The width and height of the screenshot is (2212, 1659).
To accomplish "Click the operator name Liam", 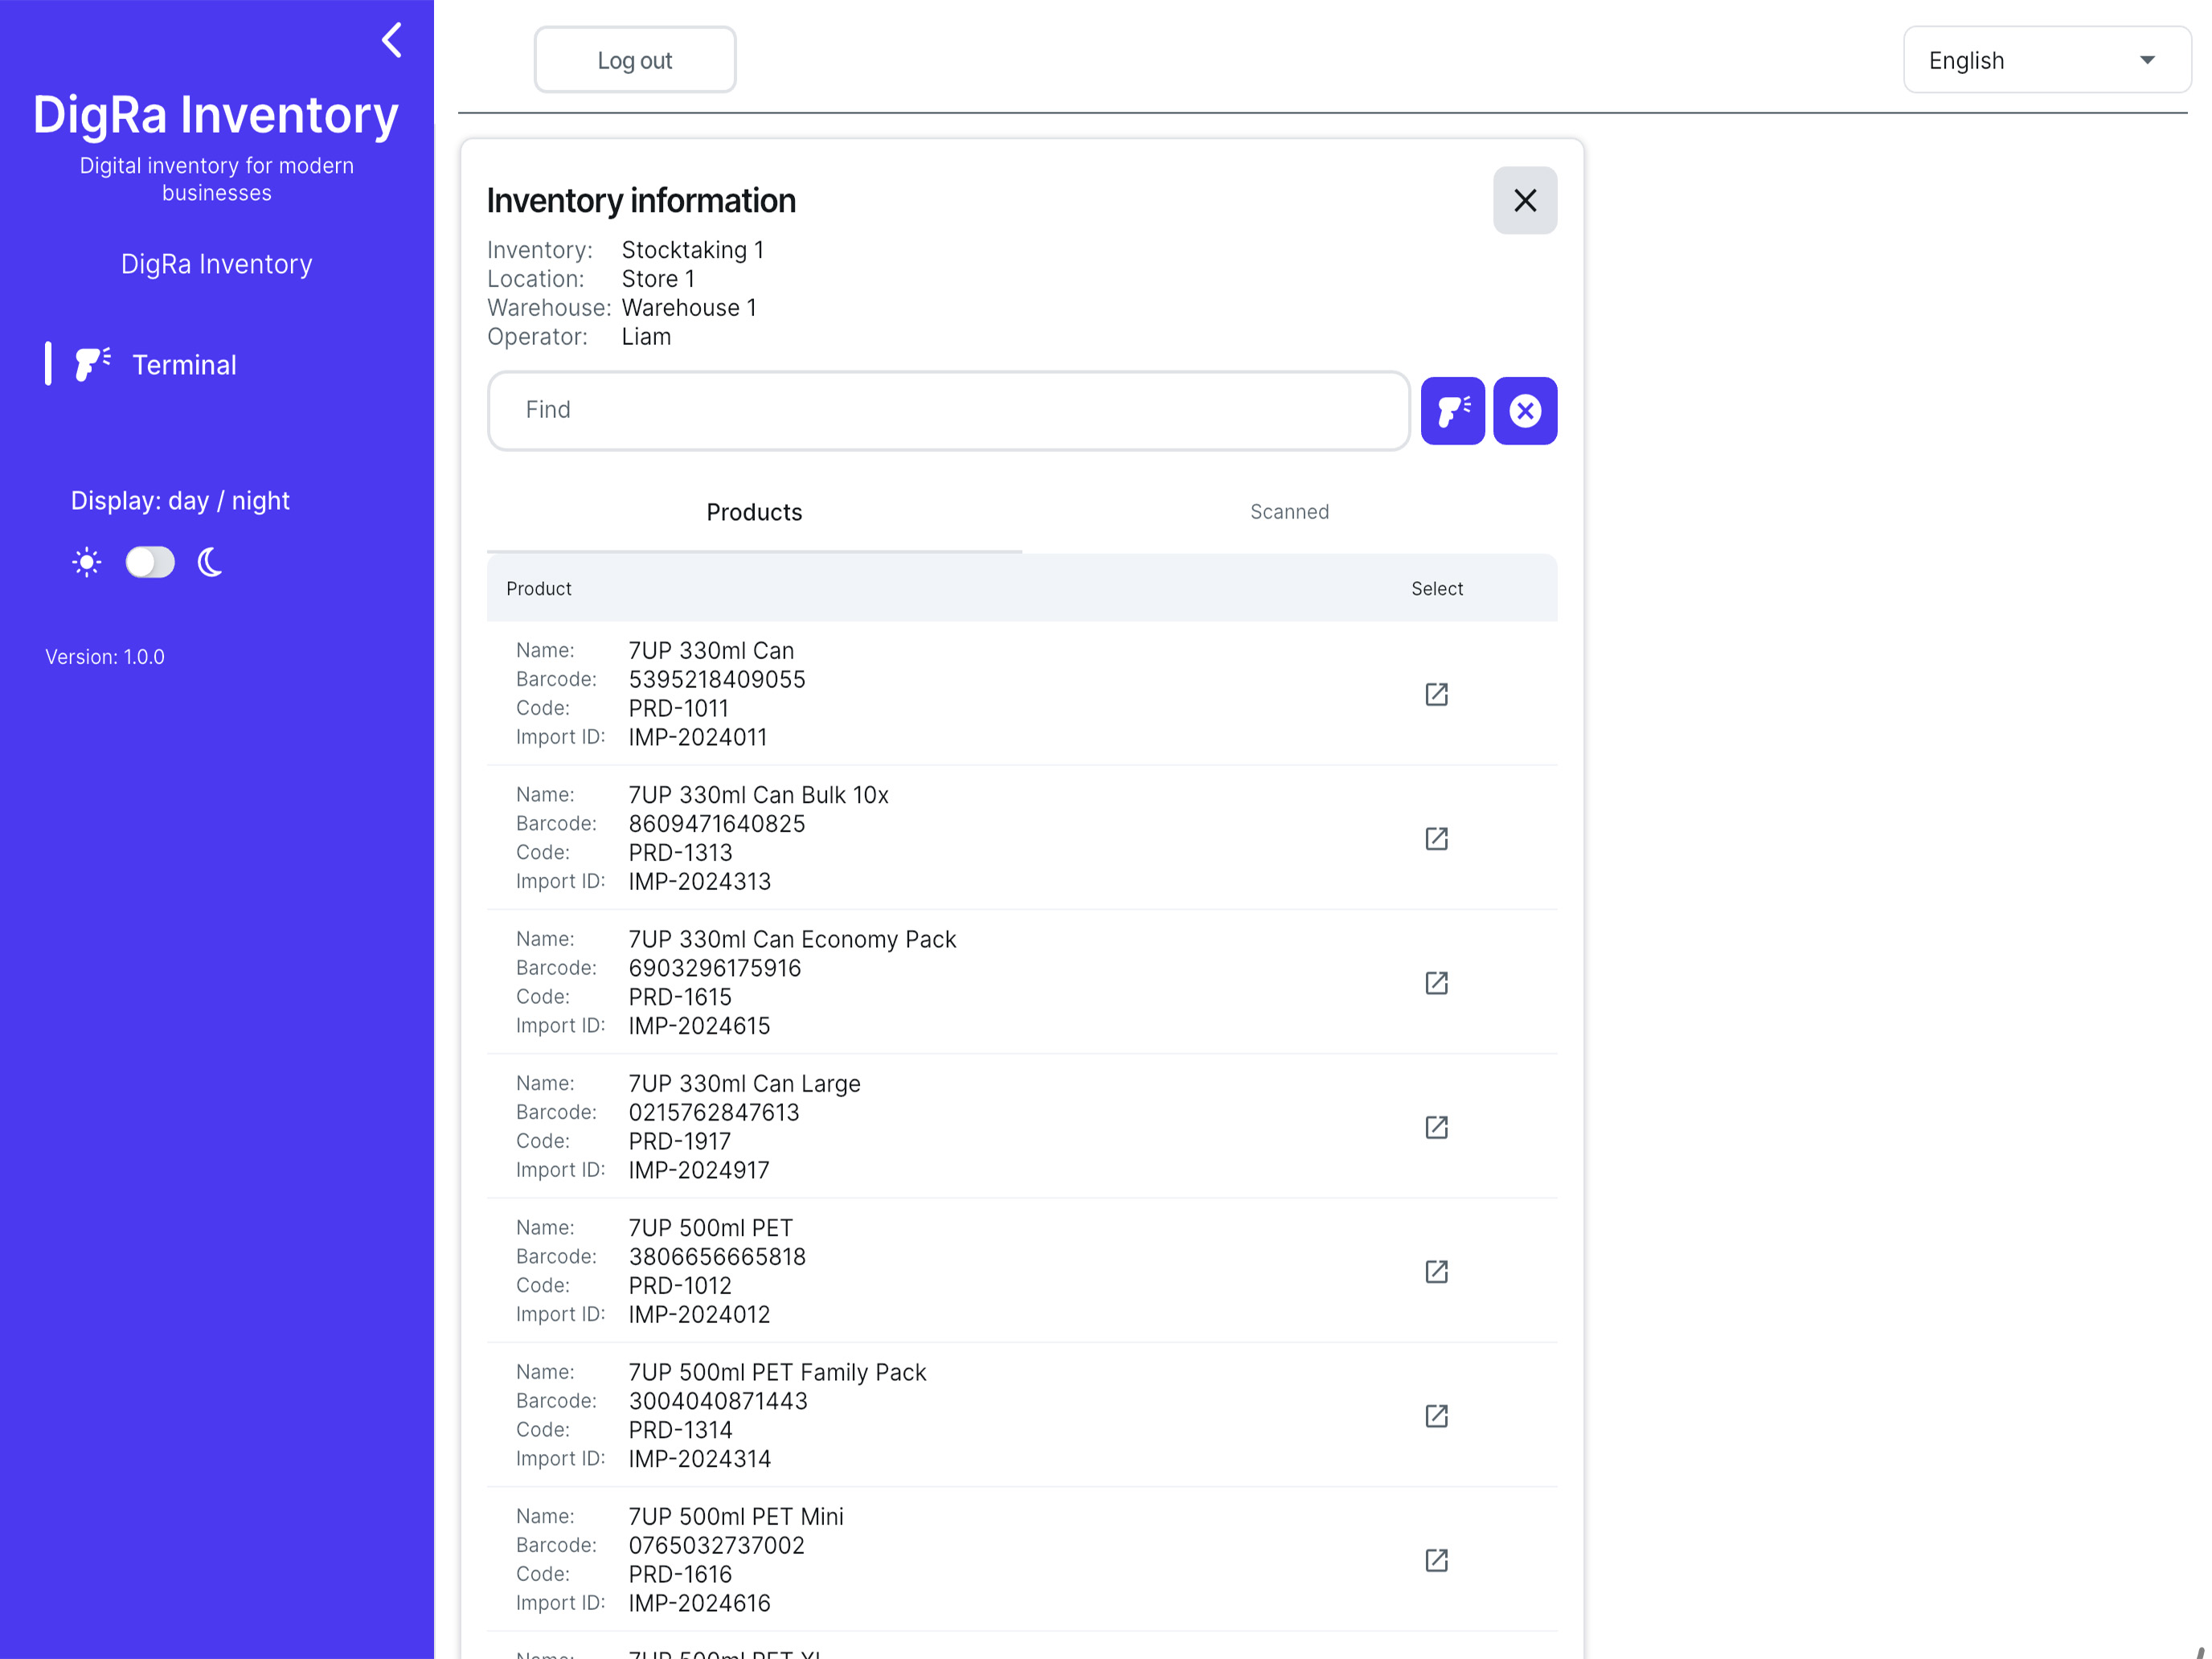I will click(x=646, y=337).
